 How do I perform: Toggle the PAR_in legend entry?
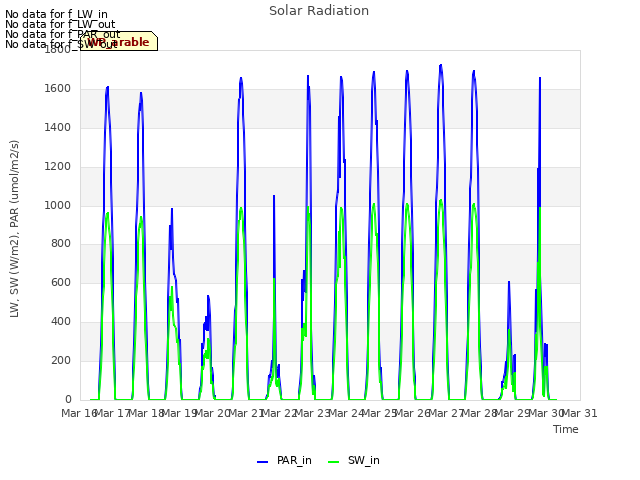[x=284, y=460]
